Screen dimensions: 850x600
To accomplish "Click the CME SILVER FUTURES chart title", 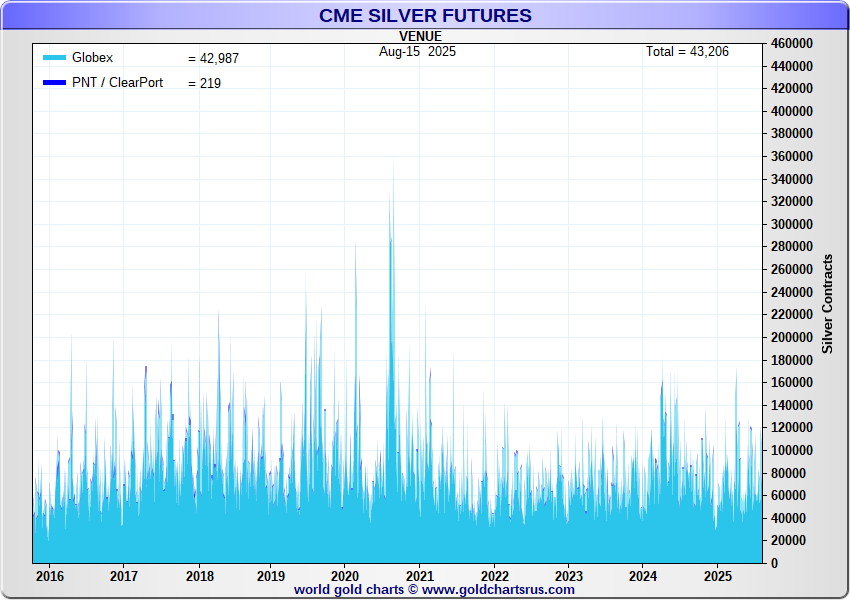I will [x=425, y=16].
